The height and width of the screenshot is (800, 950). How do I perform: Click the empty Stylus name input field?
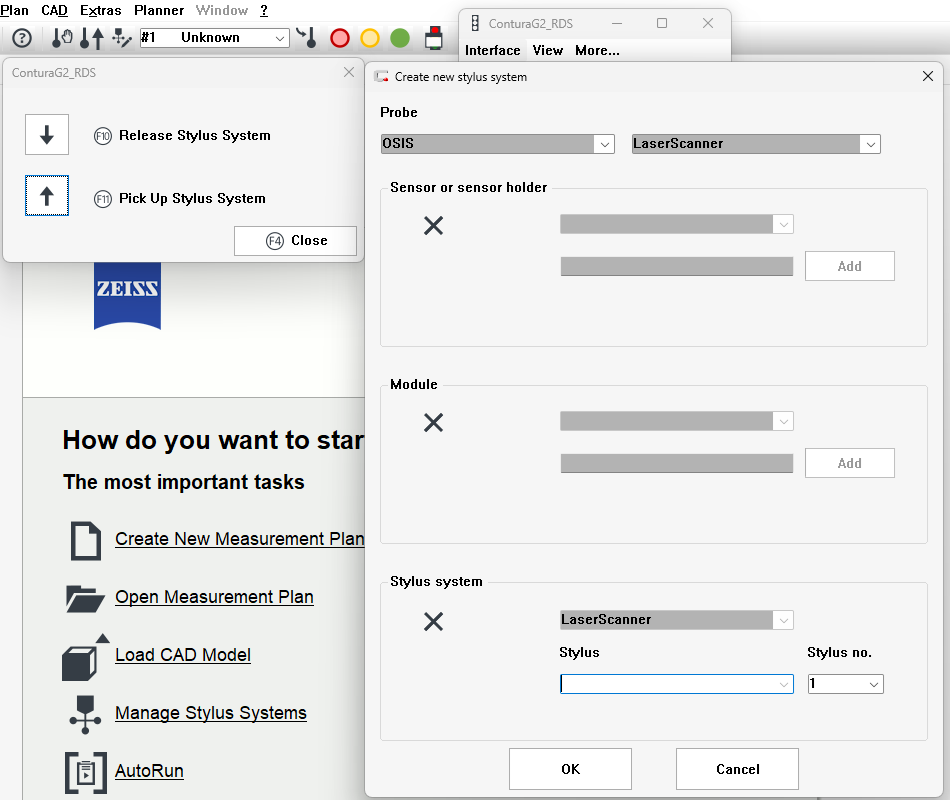pyautogui.click(x=667, y=684)
